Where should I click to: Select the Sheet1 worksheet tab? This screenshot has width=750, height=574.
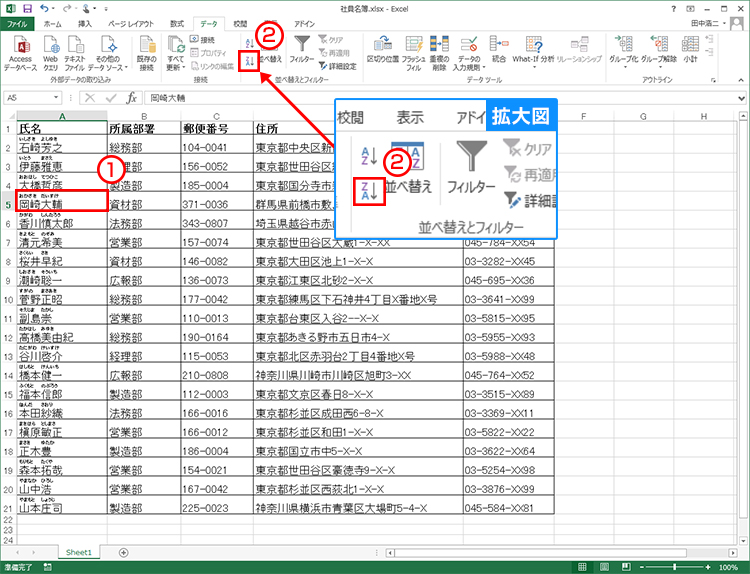click(x=77, y=552)
